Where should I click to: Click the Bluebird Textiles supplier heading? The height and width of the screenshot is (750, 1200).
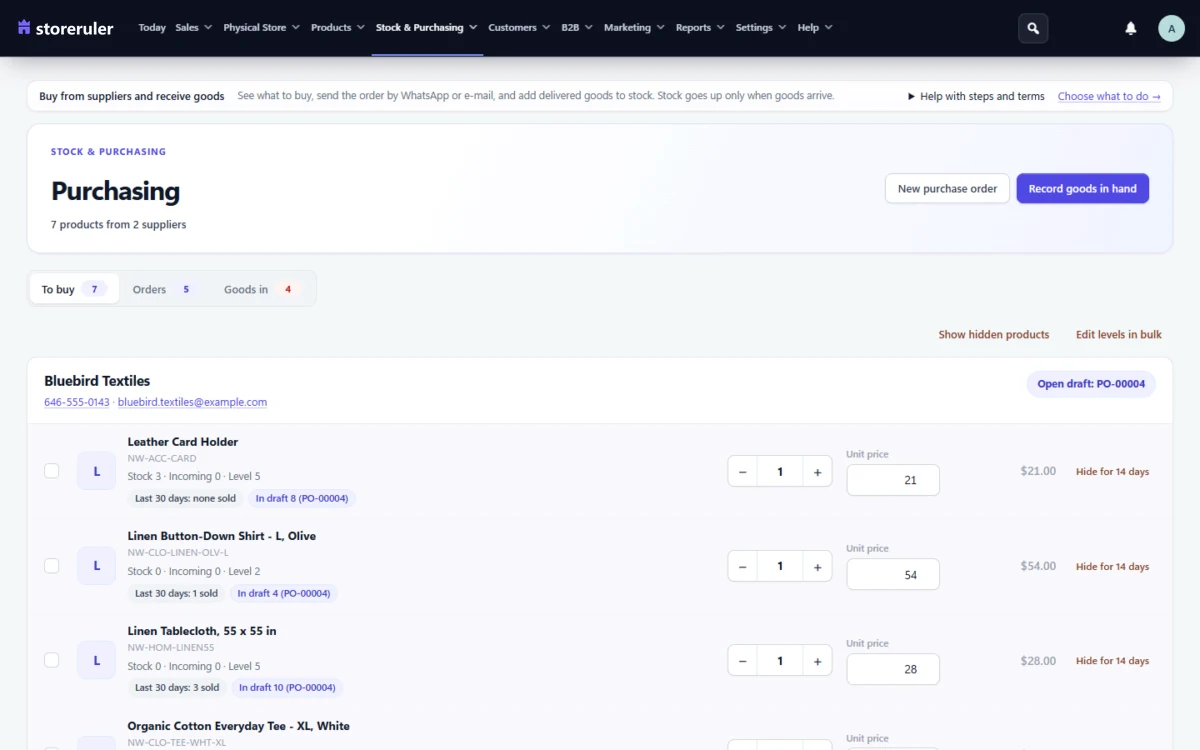pos(97,381)
